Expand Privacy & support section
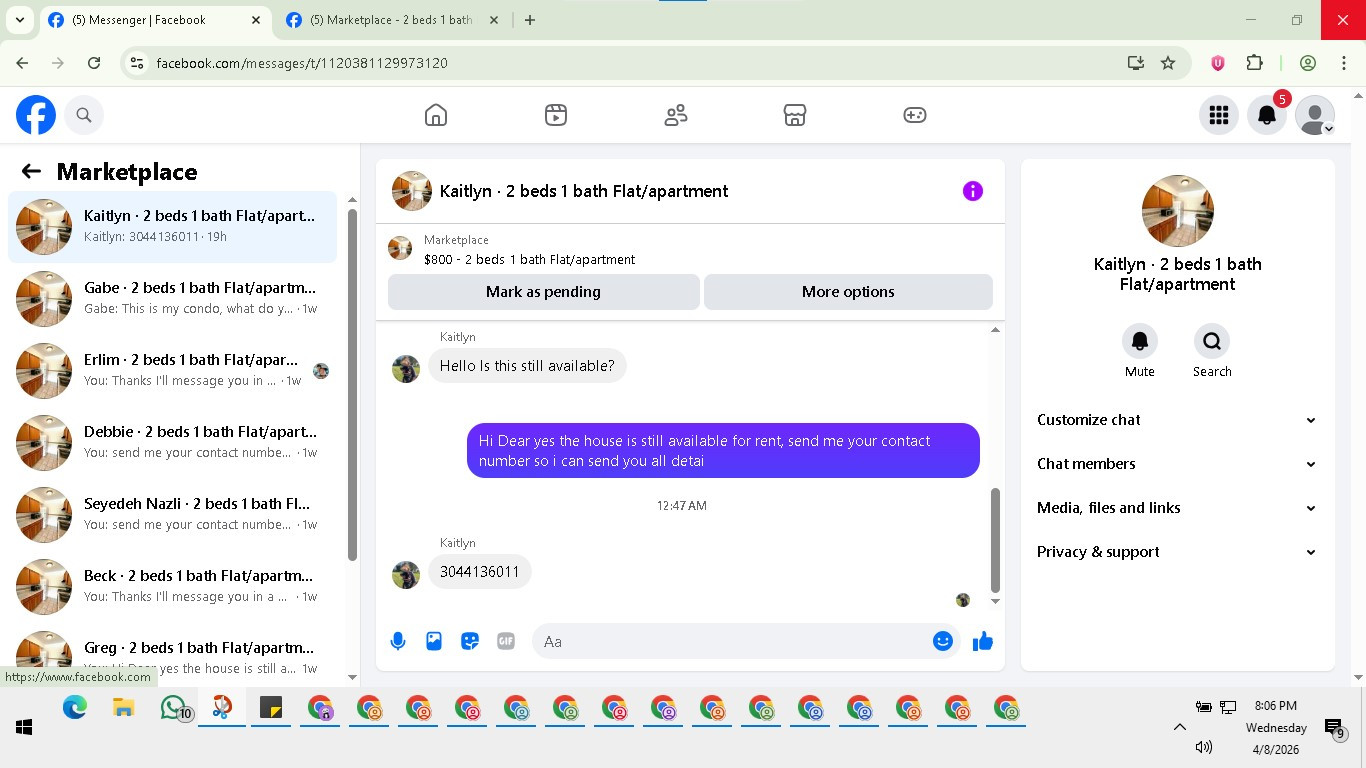Image resolution: width=1366 pixels, height=768 pixels. (1177, 552)
